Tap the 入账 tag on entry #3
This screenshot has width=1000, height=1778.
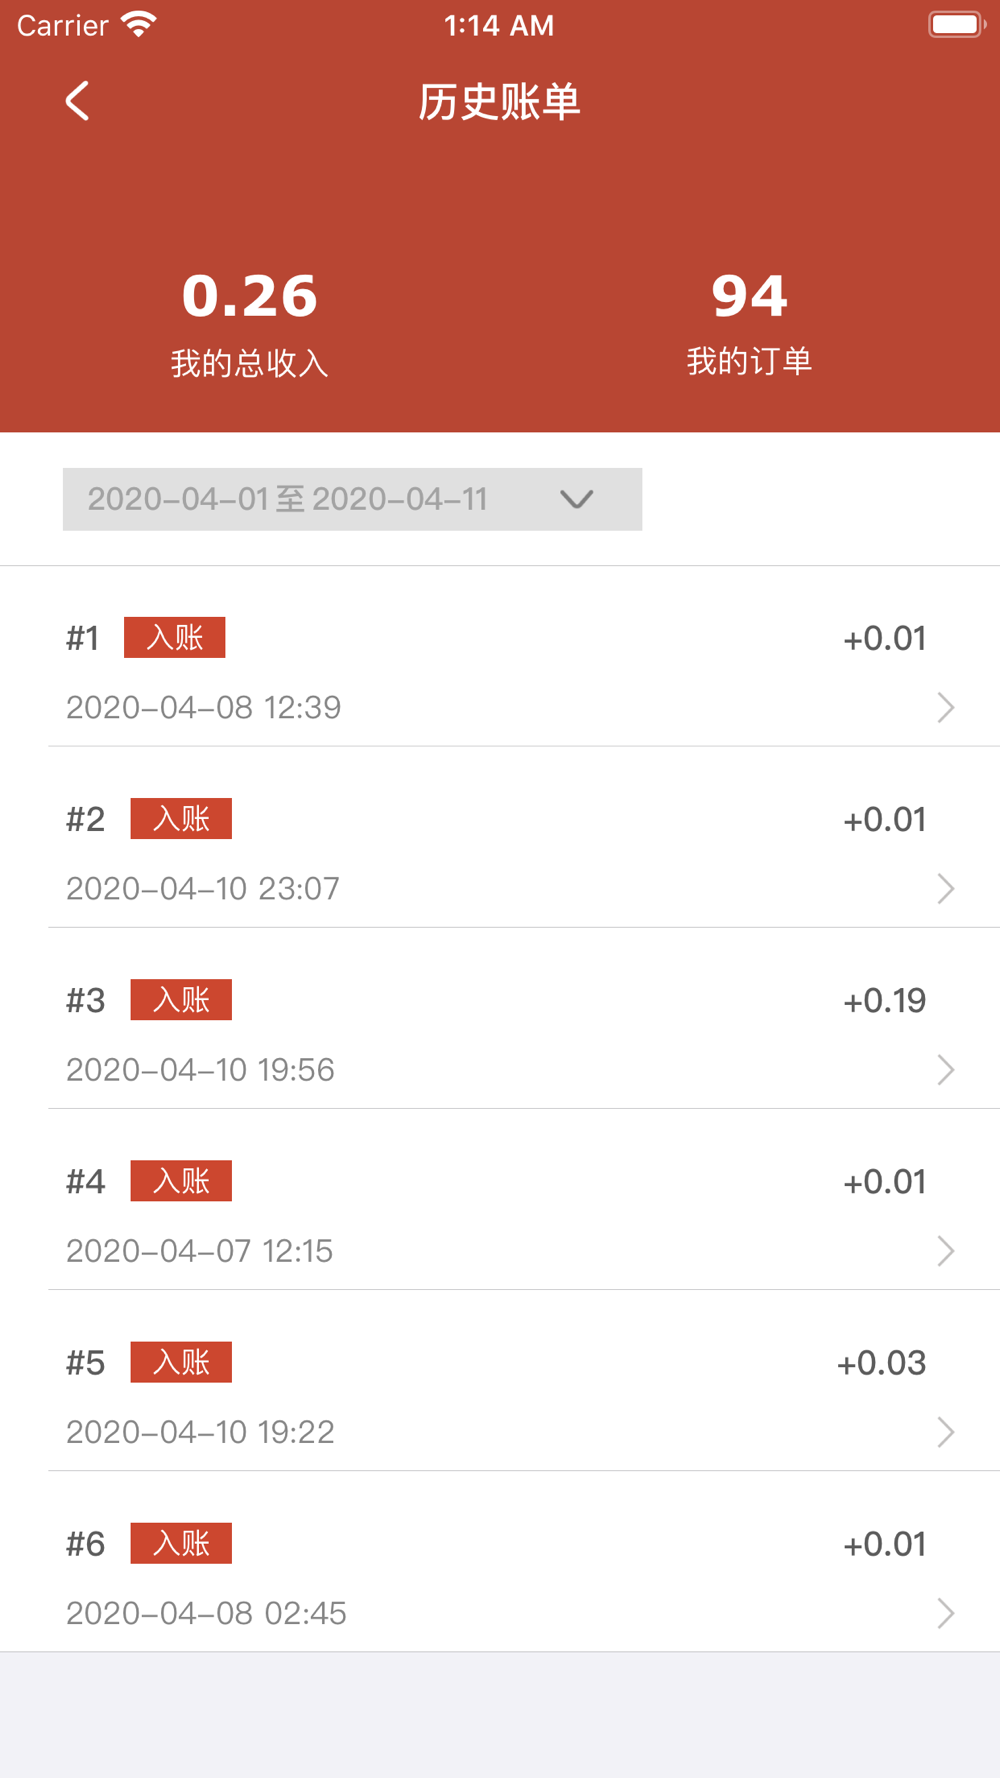[x=181, y=1000]
